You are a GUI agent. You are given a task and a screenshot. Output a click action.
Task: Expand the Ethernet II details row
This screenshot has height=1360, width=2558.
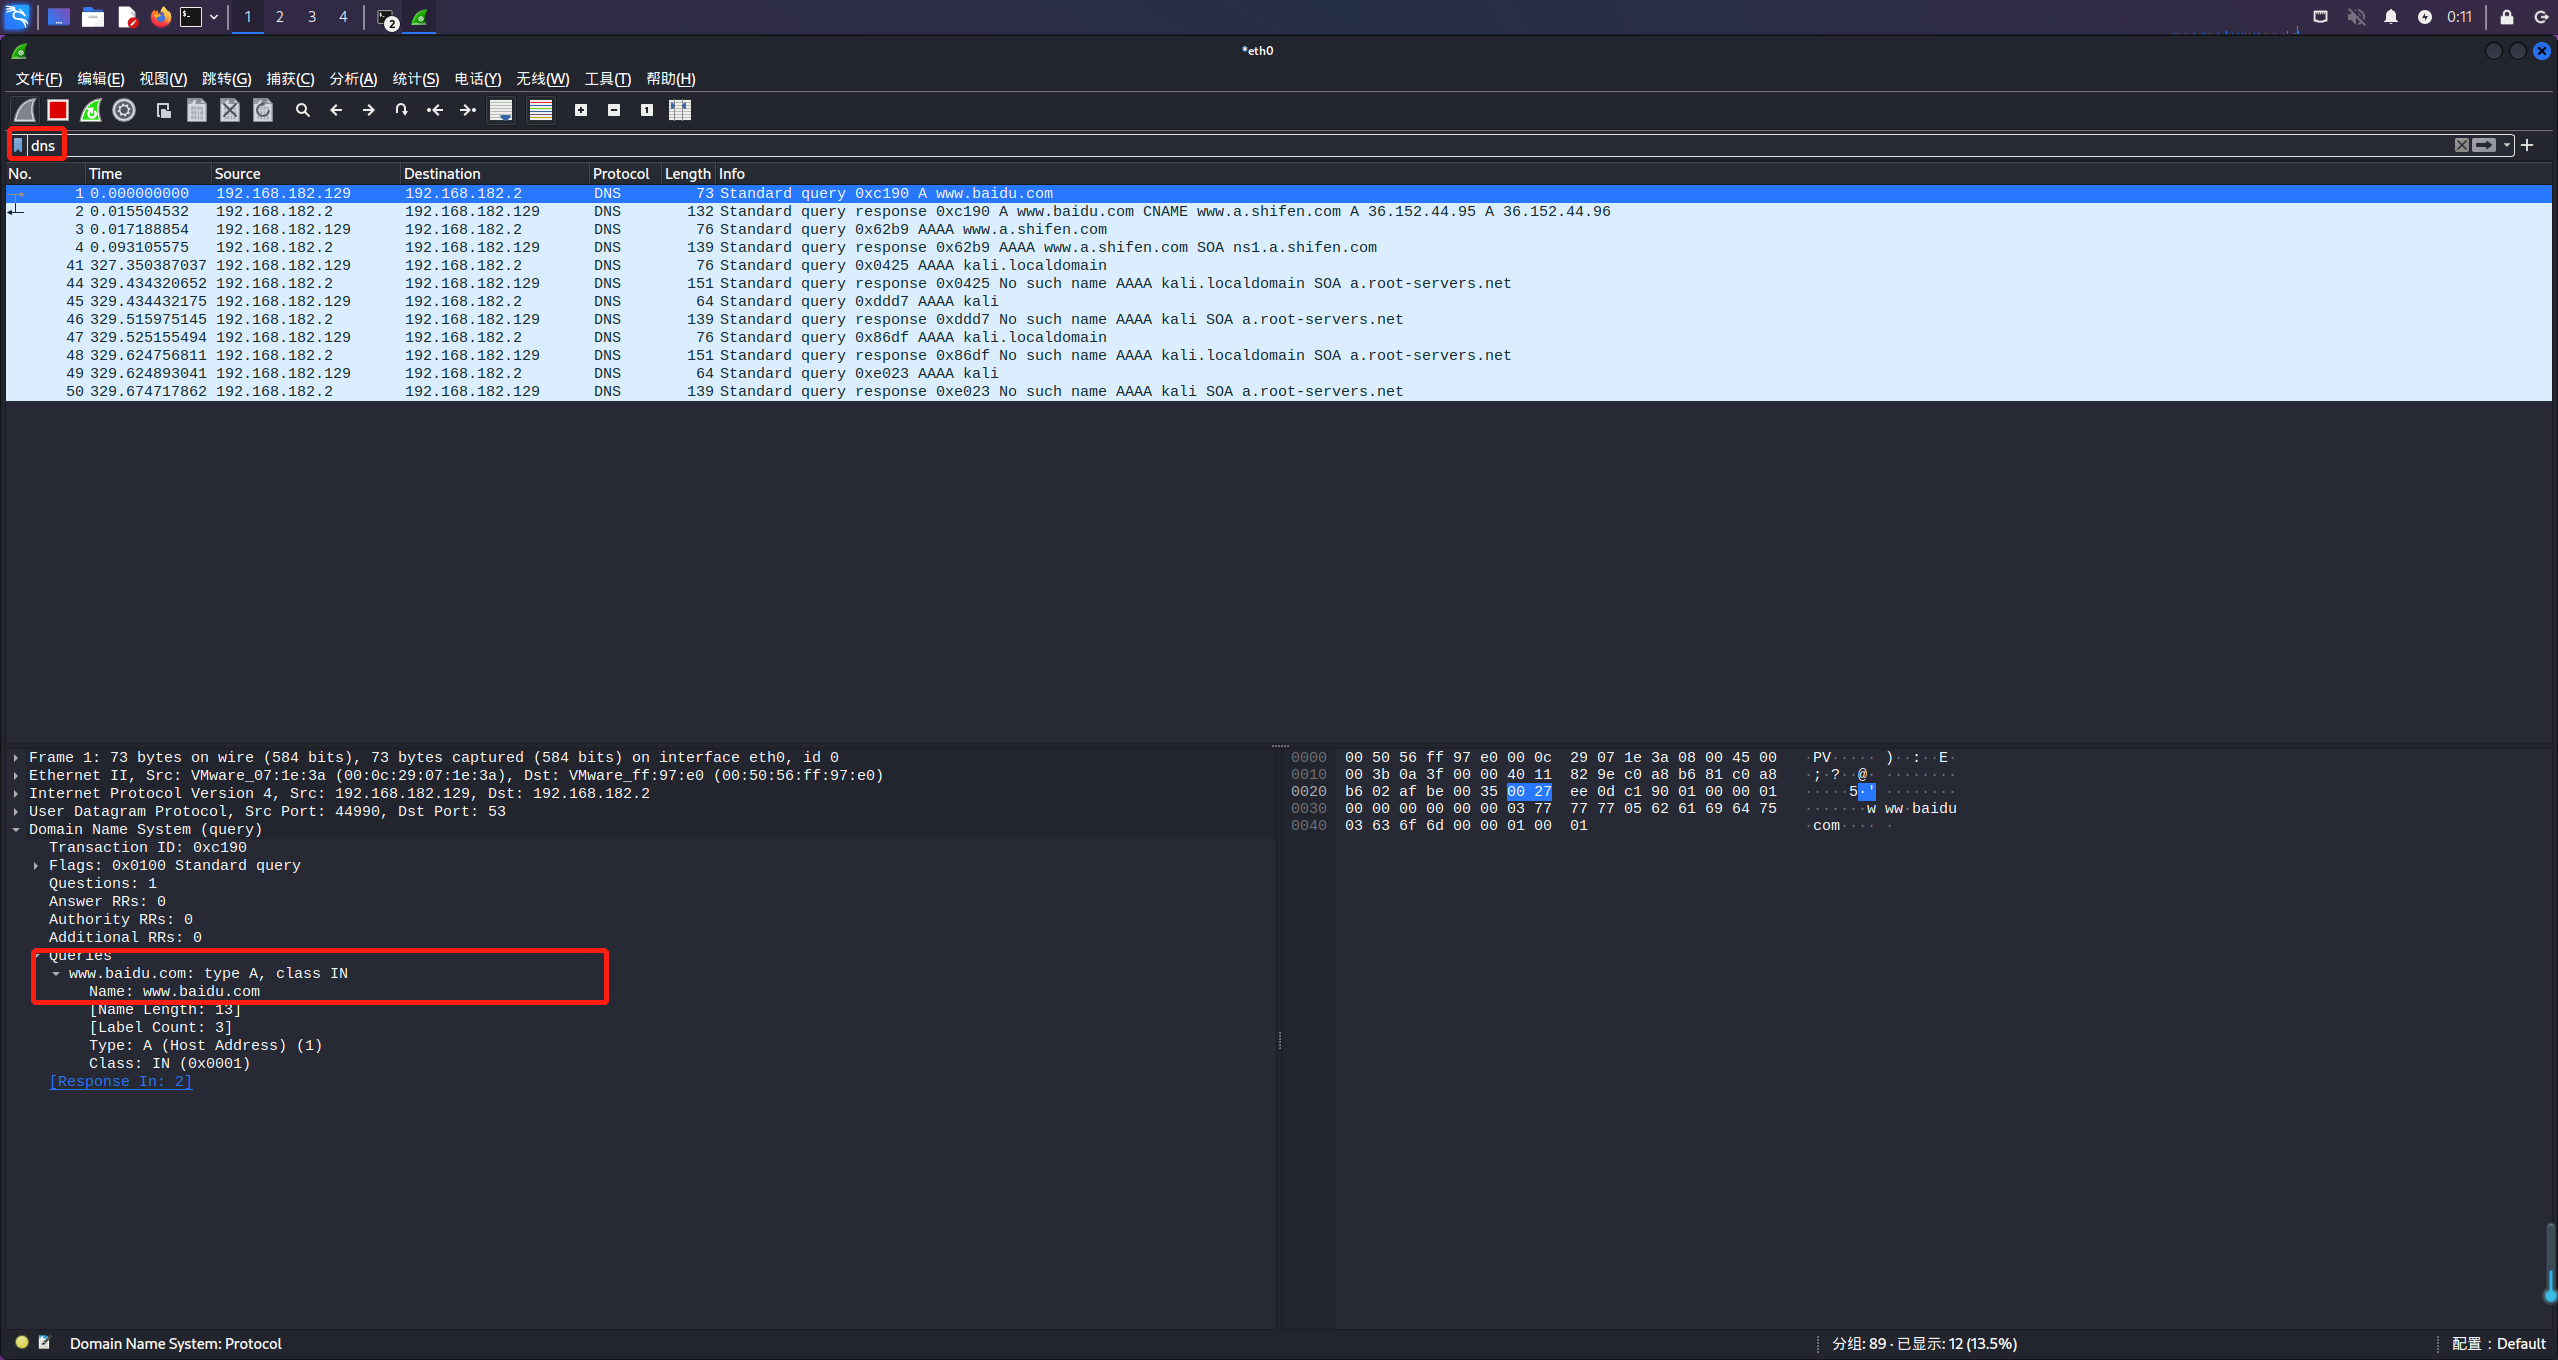pyautogui.click(x=16, y=776)
